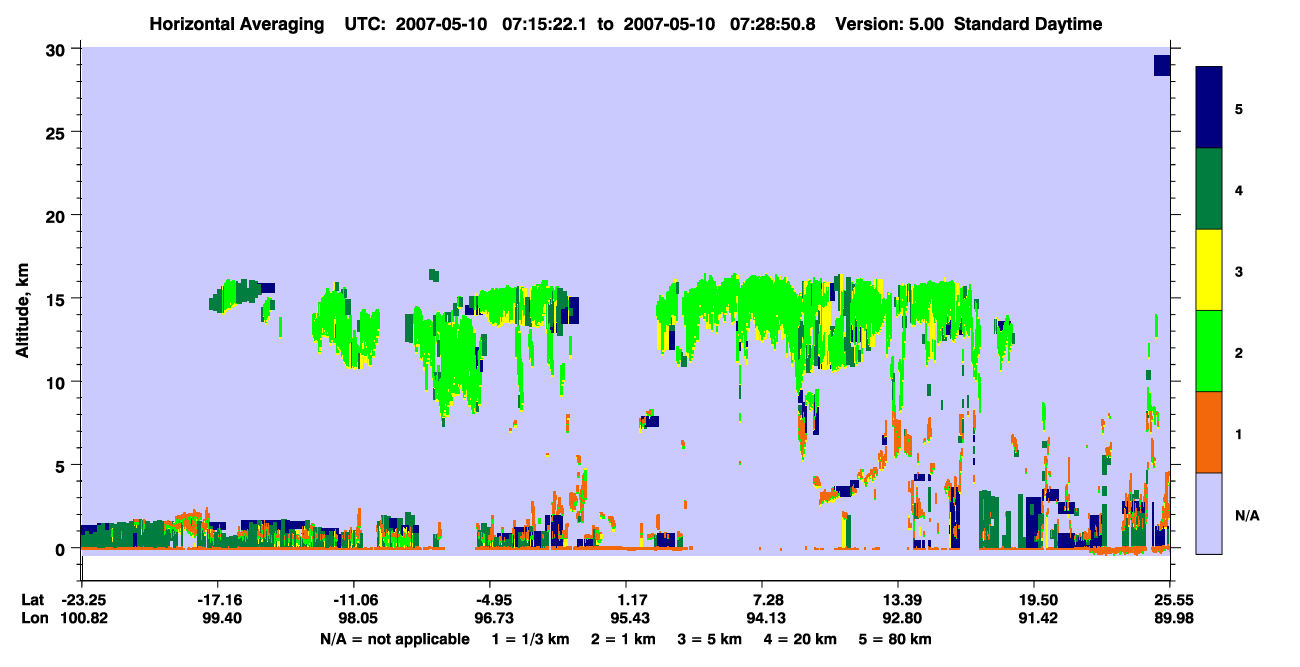Click the color bar label '5'
Viewport: 1300px width, 667px height.
(1239, 108)
